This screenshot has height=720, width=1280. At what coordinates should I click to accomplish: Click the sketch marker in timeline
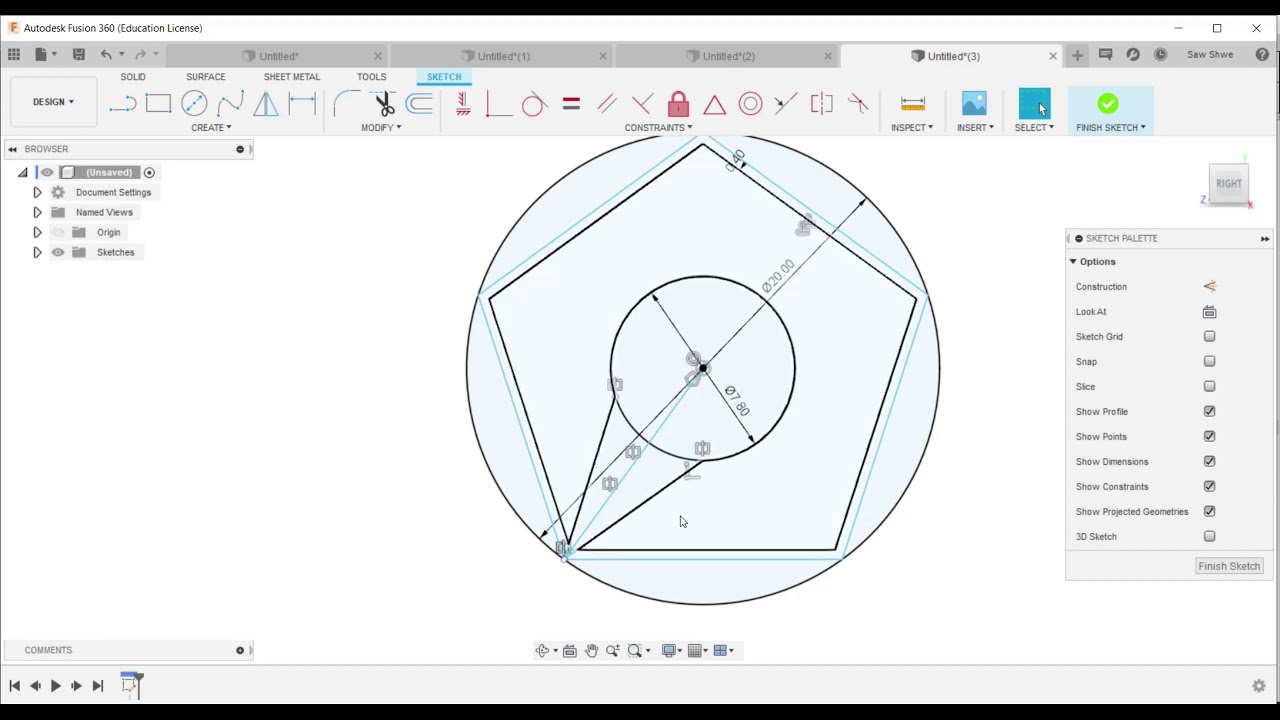130,684
